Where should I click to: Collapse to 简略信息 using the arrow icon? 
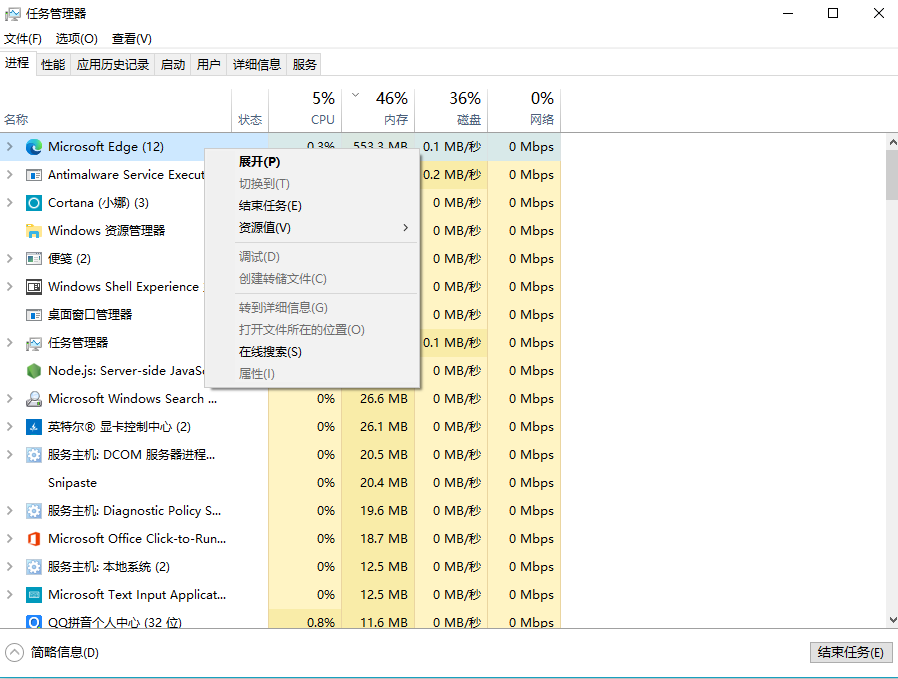[x=14, y=652]
